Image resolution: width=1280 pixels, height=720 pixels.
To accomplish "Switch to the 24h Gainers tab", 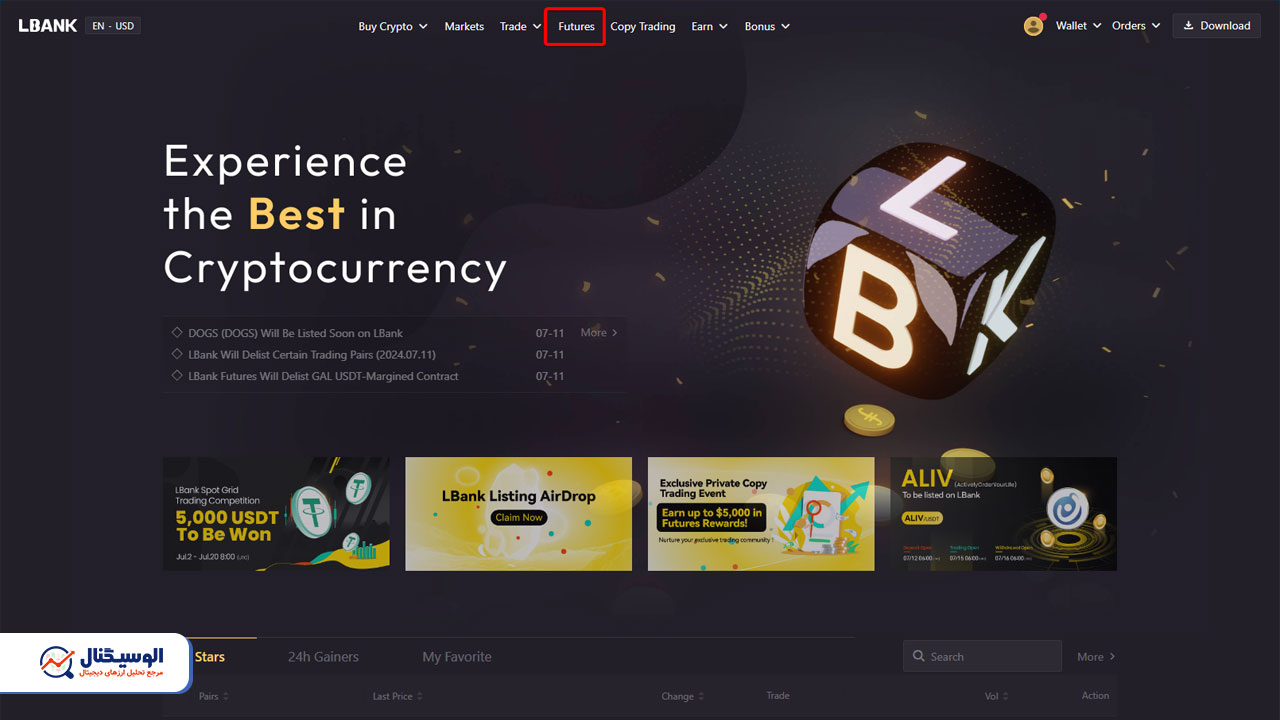I will coord(323,657).
